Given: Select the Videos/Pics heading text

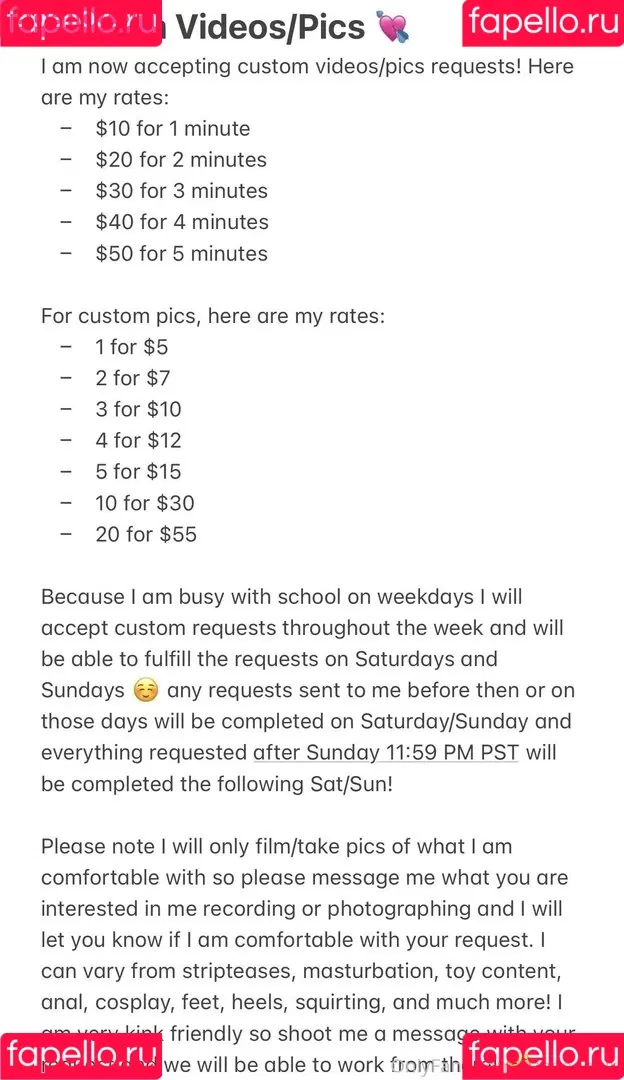Looking at the screenshot, I should (270, 28).
